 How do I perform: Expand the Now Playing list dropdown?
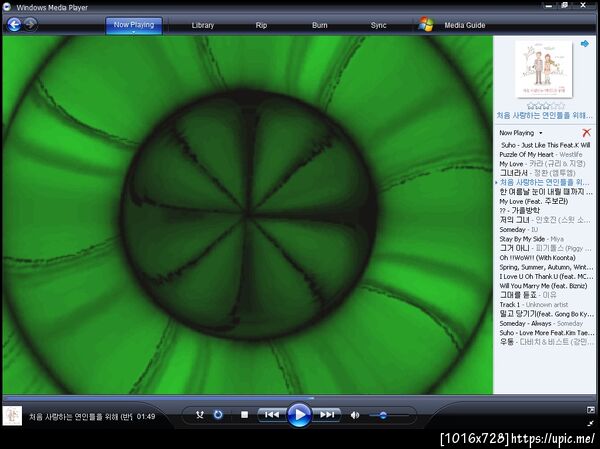(x=541, y=133)
